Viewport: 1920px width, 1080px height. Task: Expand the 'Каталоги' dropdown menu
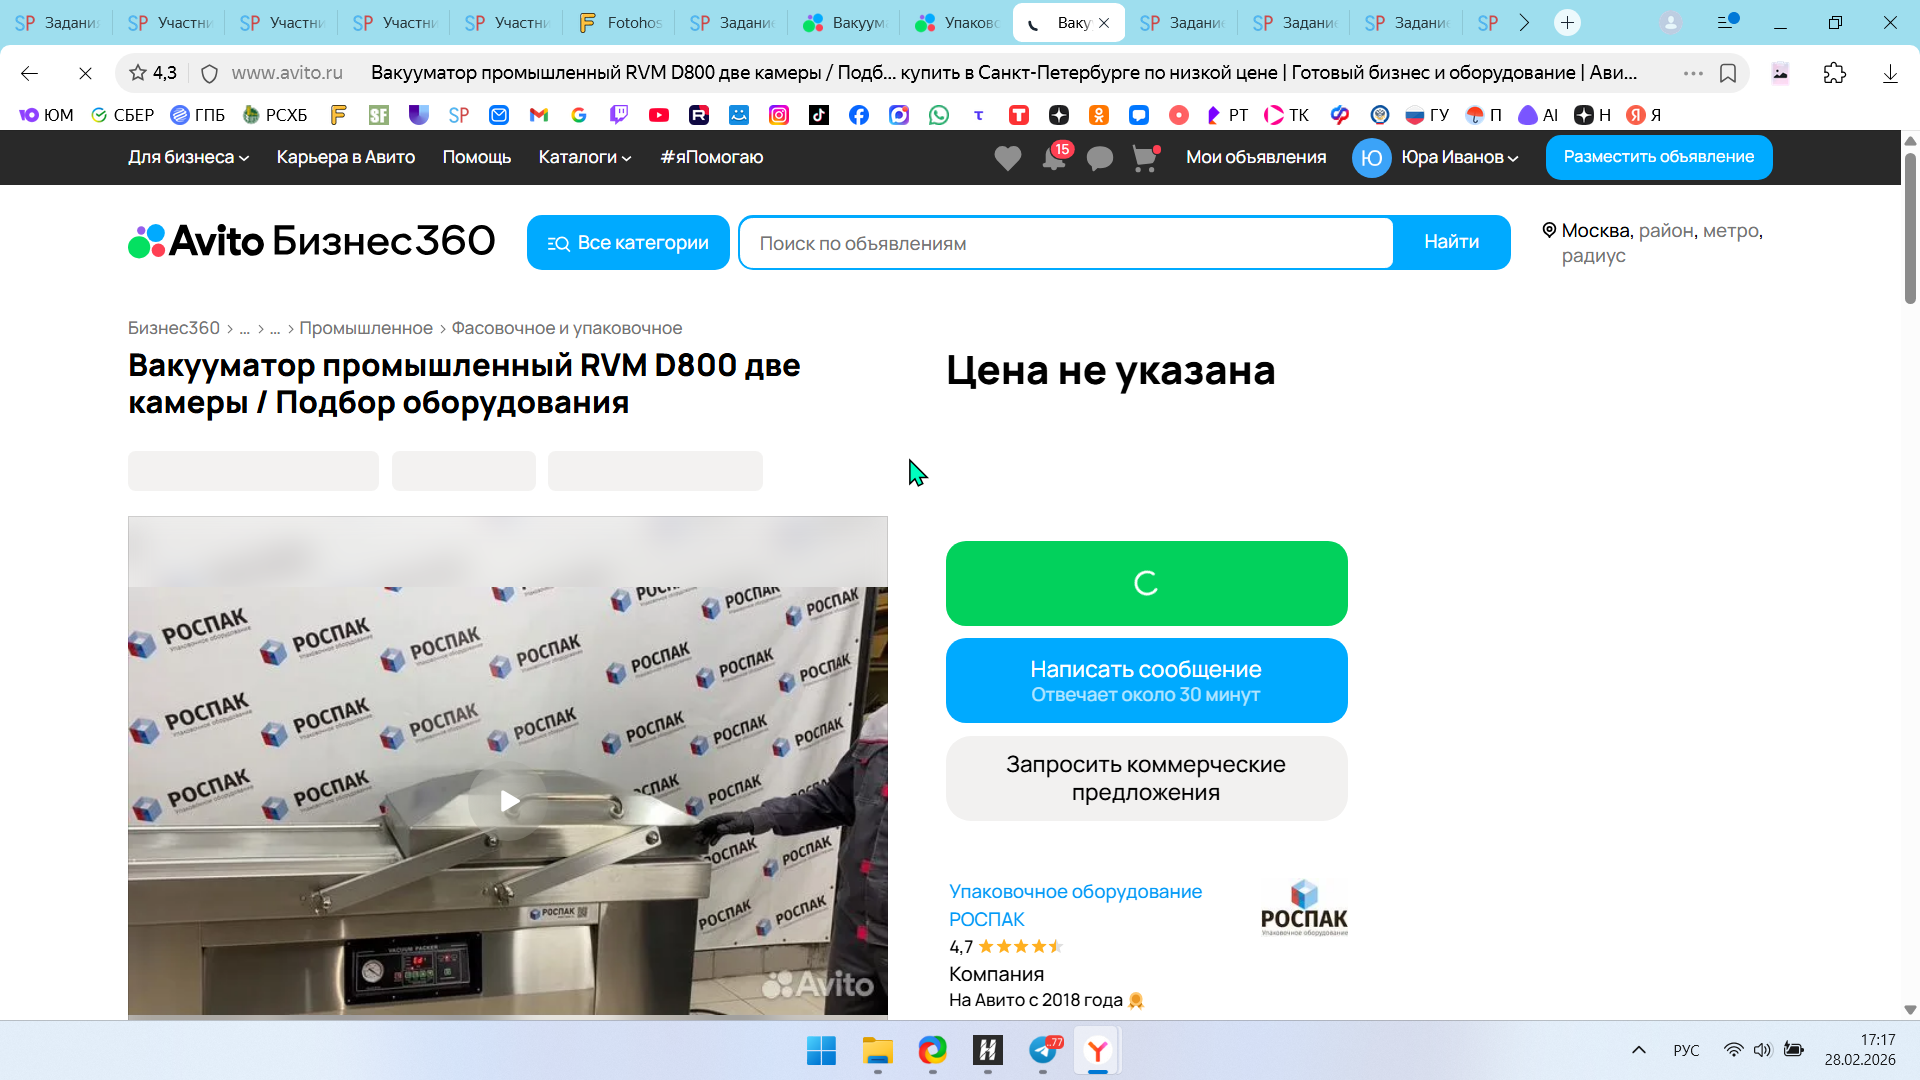(x=584, y=157)
